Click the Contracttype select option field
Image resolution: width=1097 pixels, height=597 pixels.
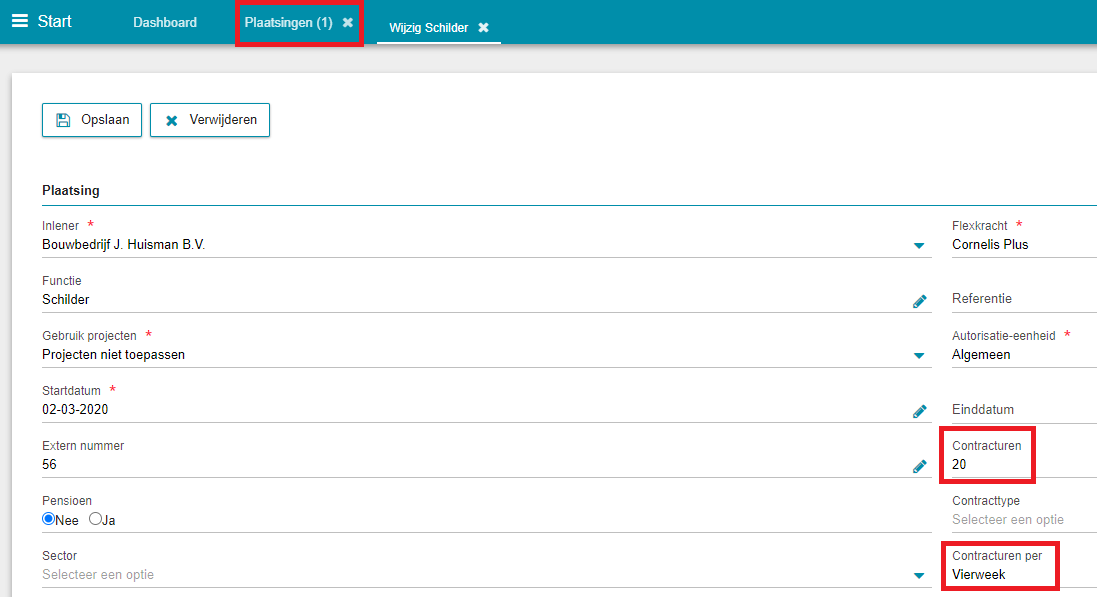(1008, 520)
